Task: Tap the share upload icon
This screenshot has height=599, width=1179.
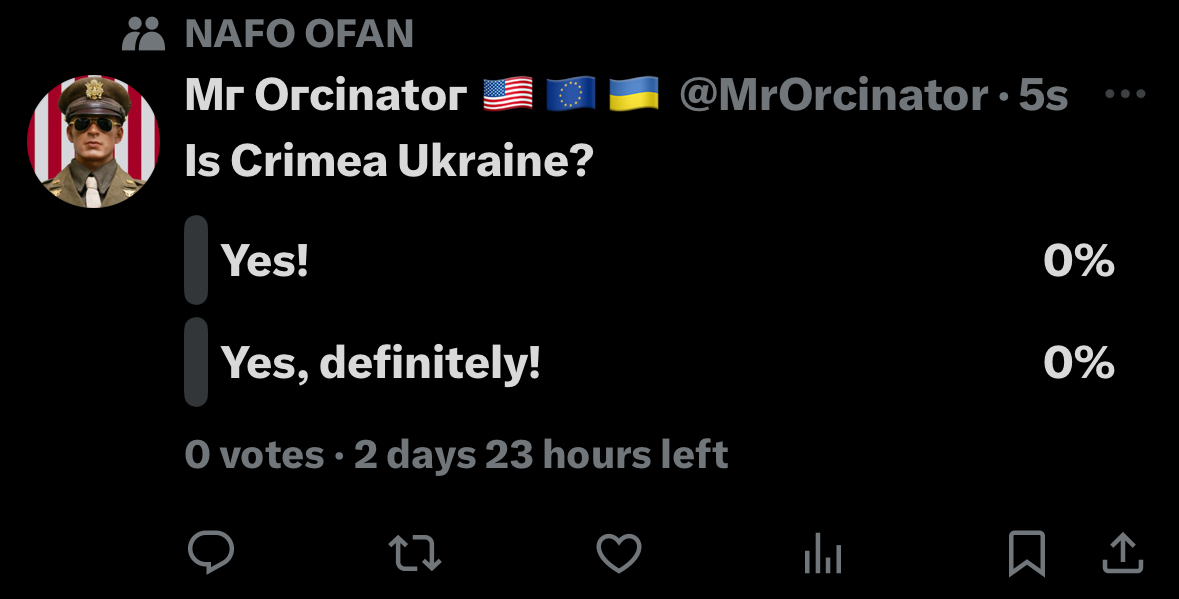Action: [x=1121, y=553]
